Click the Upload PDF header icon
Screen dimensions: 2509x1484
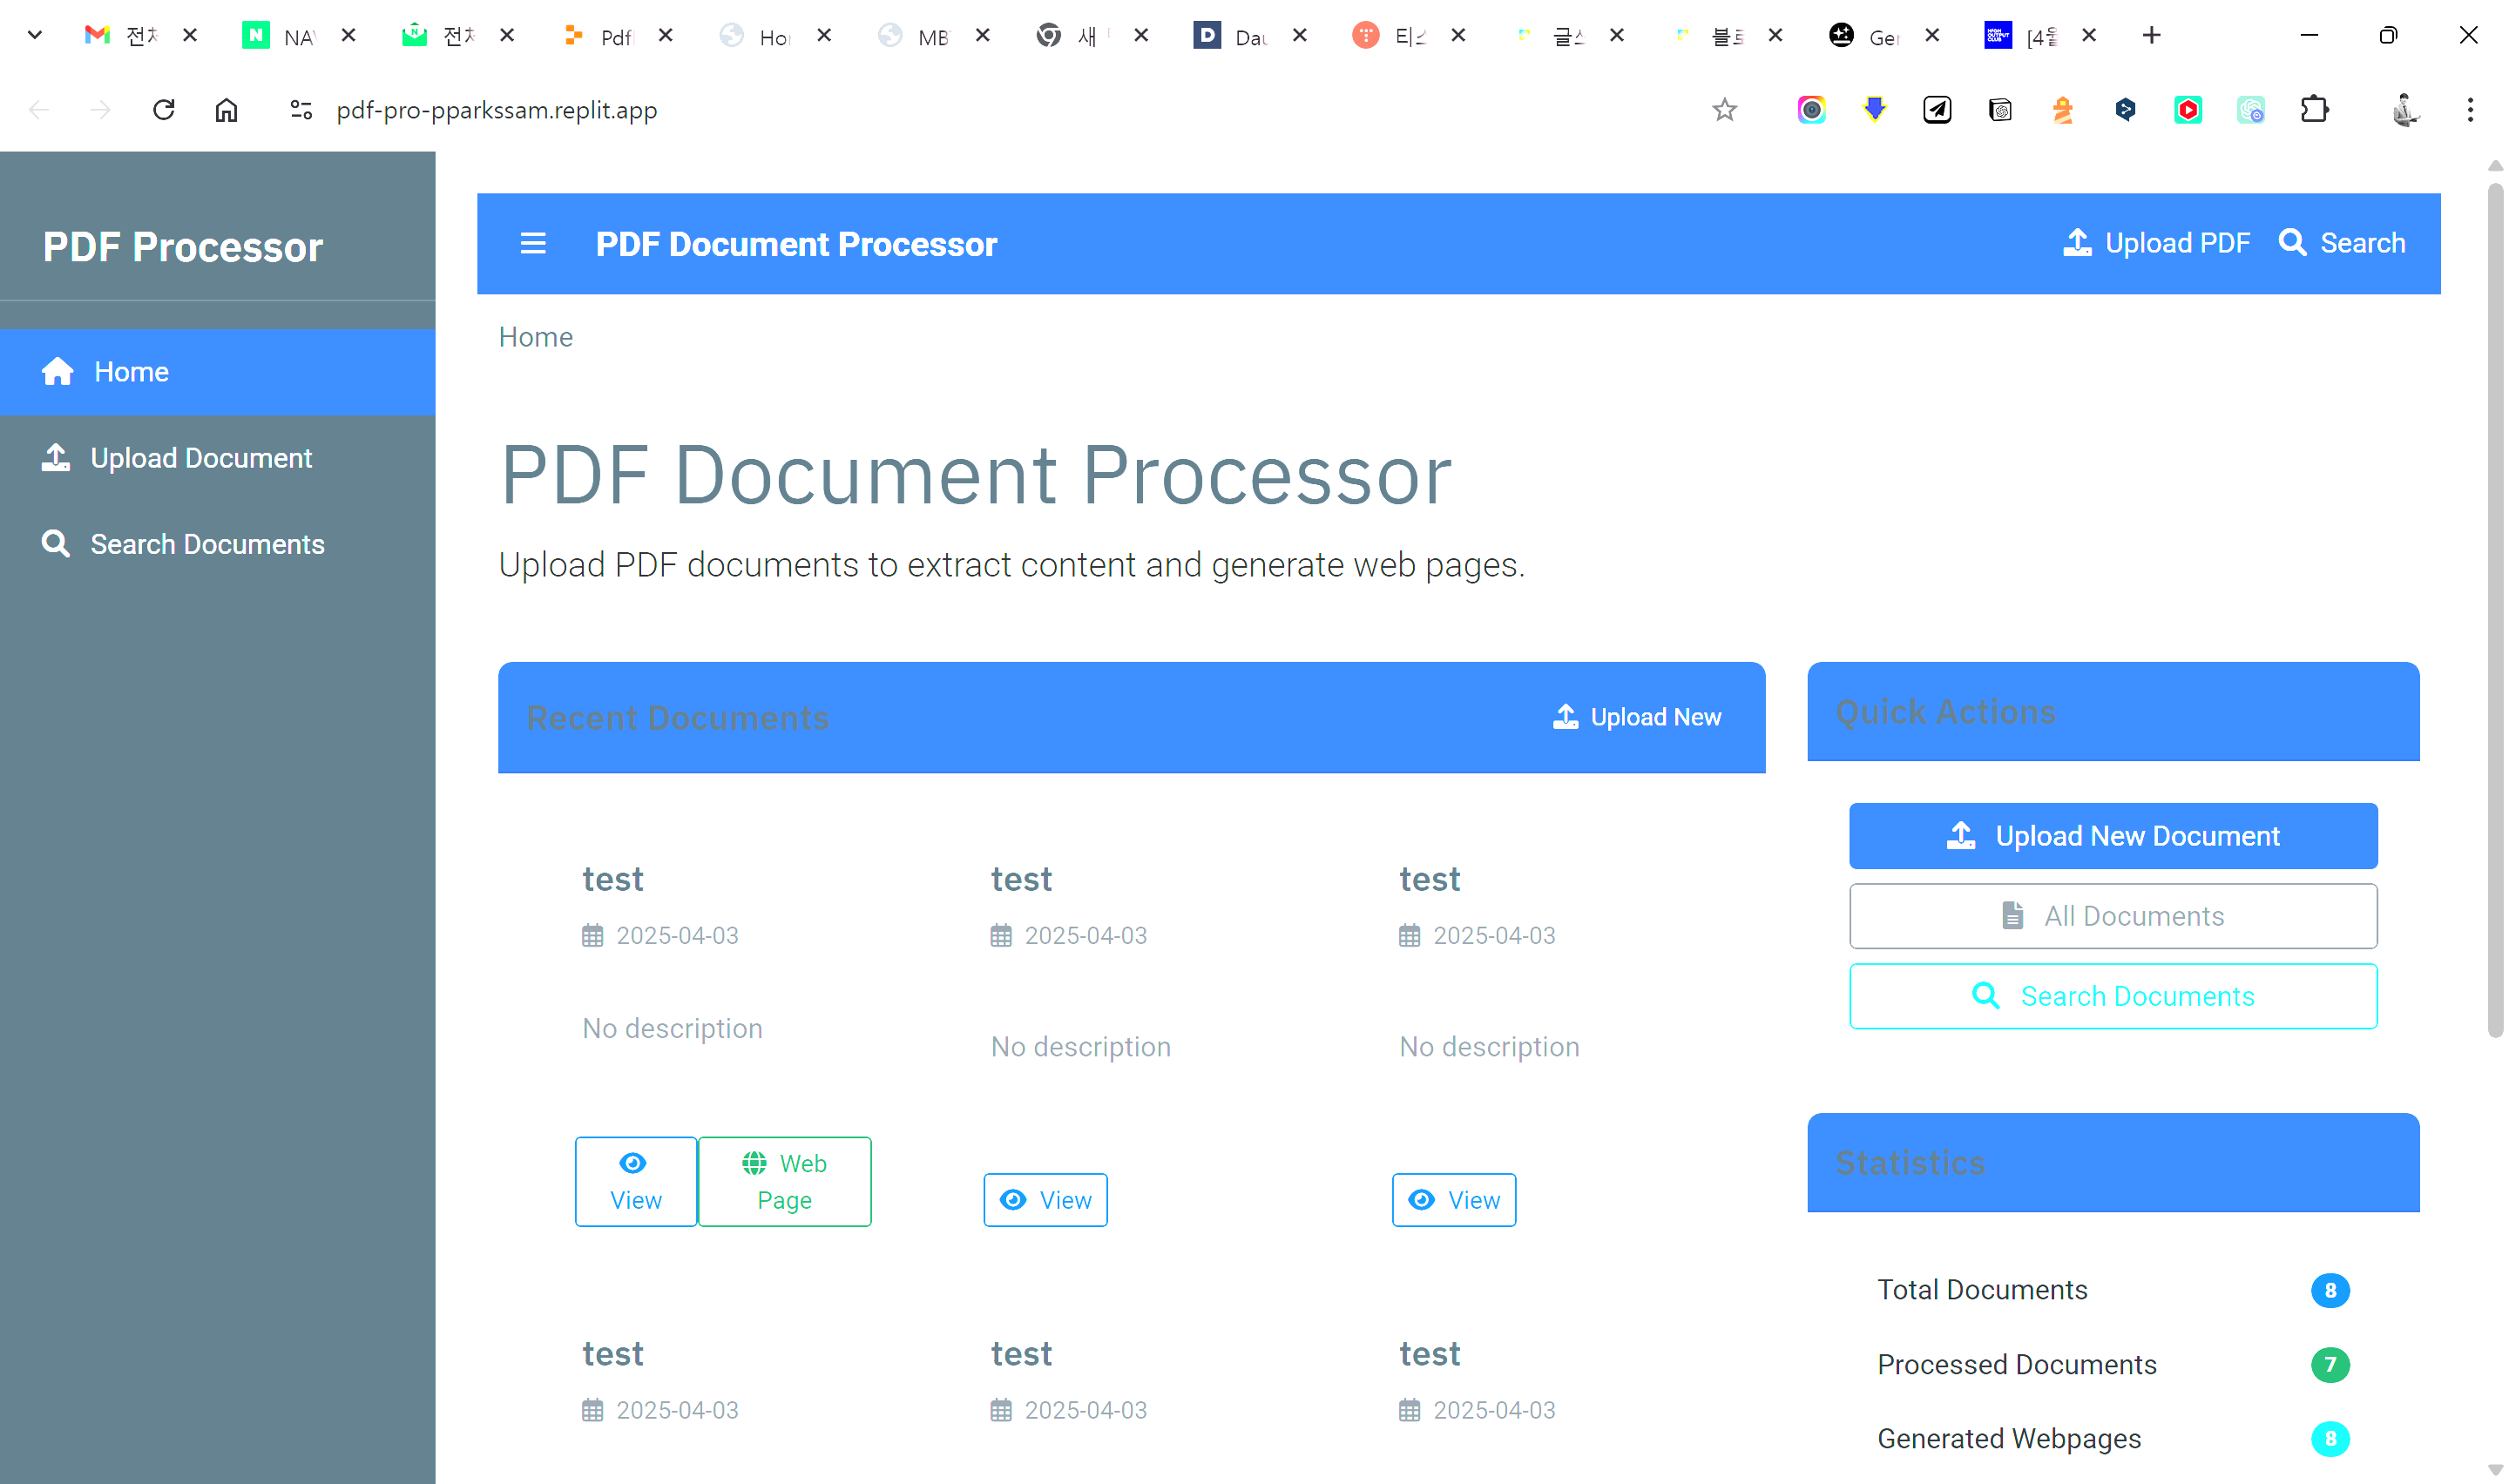[2077, 243]
